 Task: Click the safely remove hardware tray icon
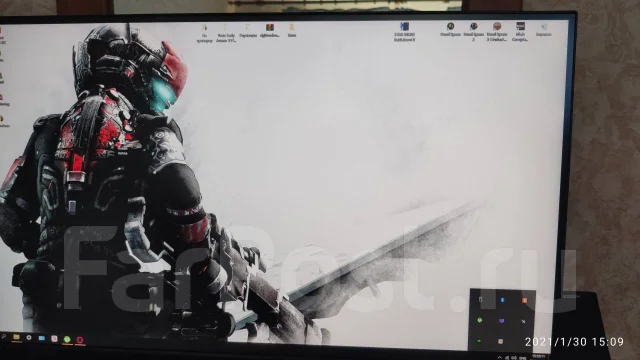pos(481,300)
